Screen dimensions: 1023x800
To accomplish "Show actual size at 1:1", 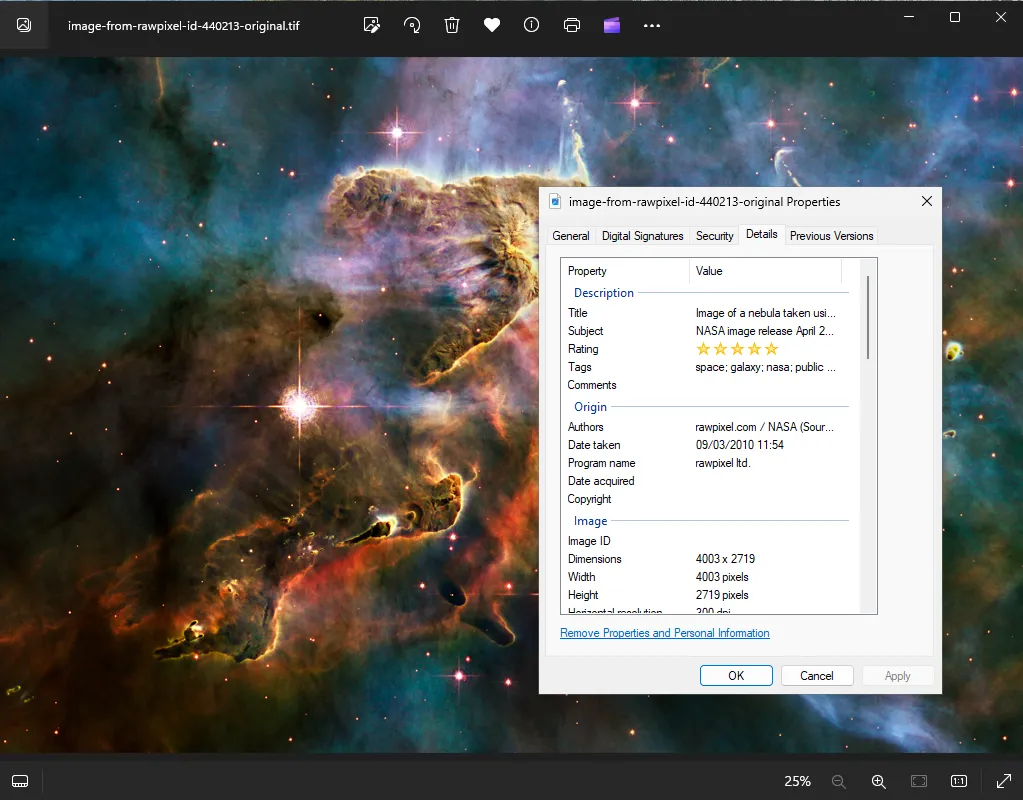I will pos(957,781).
